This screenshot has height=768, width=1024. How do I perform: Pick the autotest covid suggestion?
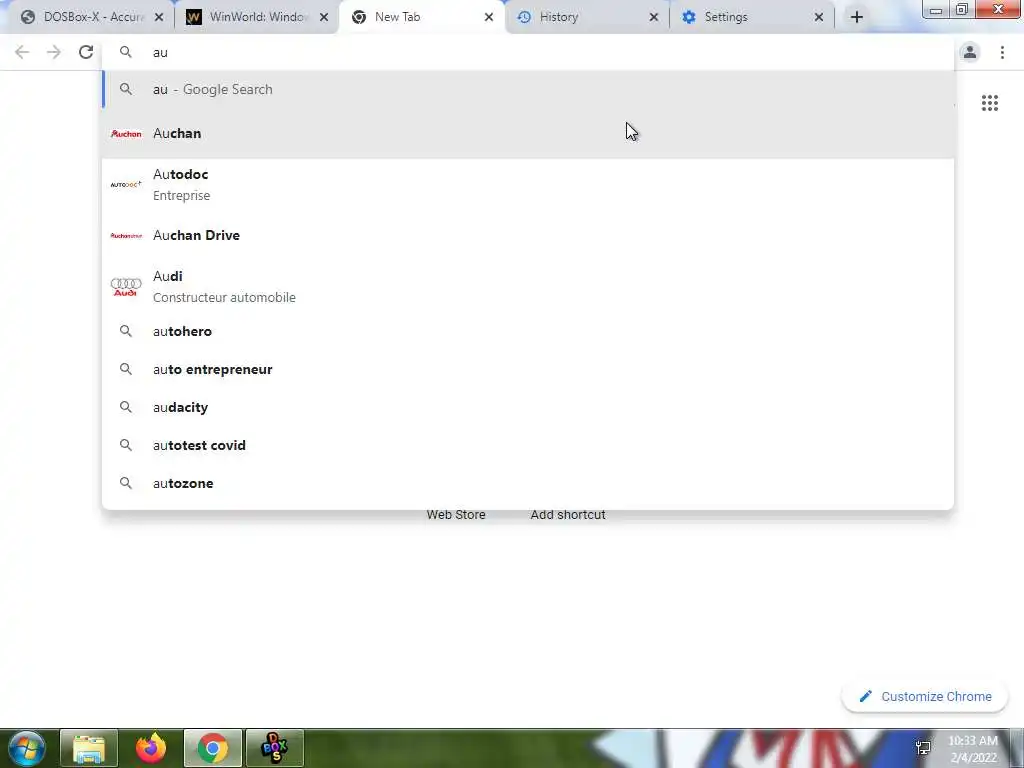pos(528,445)
